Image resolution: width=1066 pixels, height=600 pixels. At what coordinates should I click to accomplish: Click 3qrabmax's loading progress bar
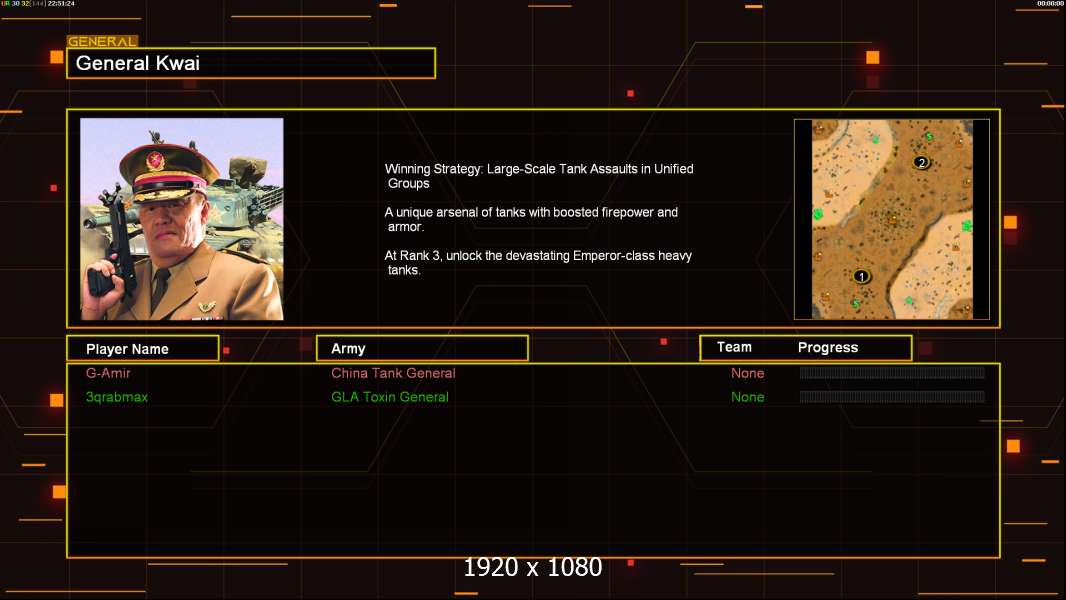pos(892,397)
